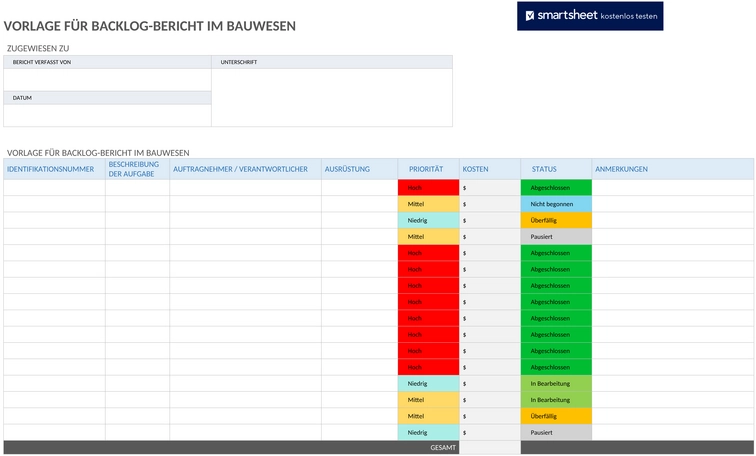756x456 pixels.
Task: Click the 'Überfällig' status in the 'Niedrig' row
Action: pos(556,220)
